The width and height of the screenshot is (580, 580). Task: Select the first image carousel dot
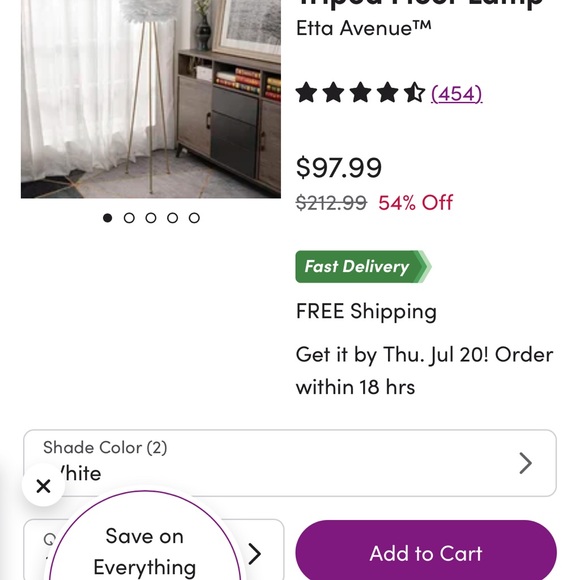pyautogui.click(x=107, y=218)
